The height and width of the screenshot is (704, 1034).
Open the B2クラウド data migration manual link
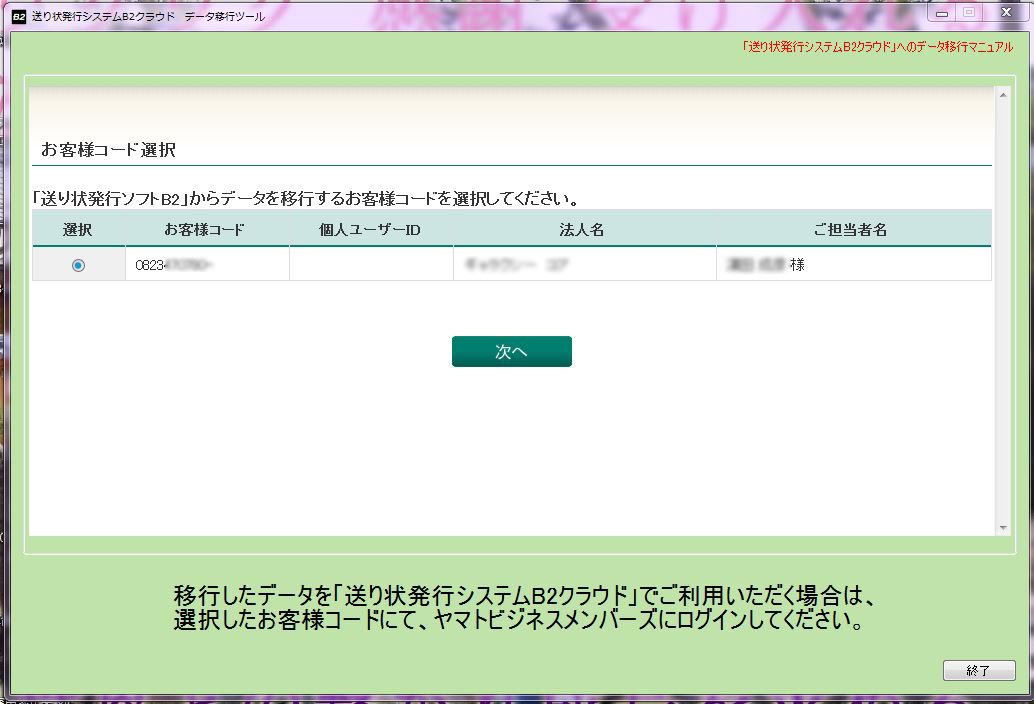pos(877,47)
